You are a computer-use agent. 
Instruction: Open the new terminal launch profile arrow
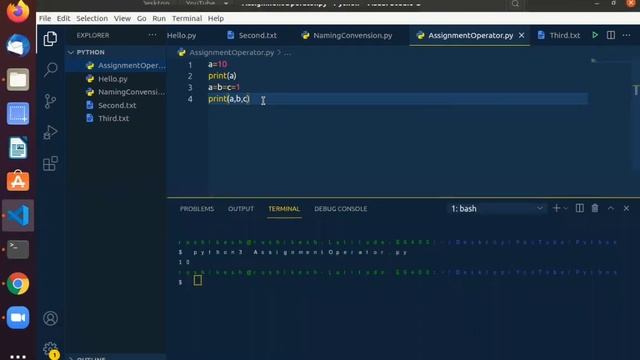pos(566,209)
